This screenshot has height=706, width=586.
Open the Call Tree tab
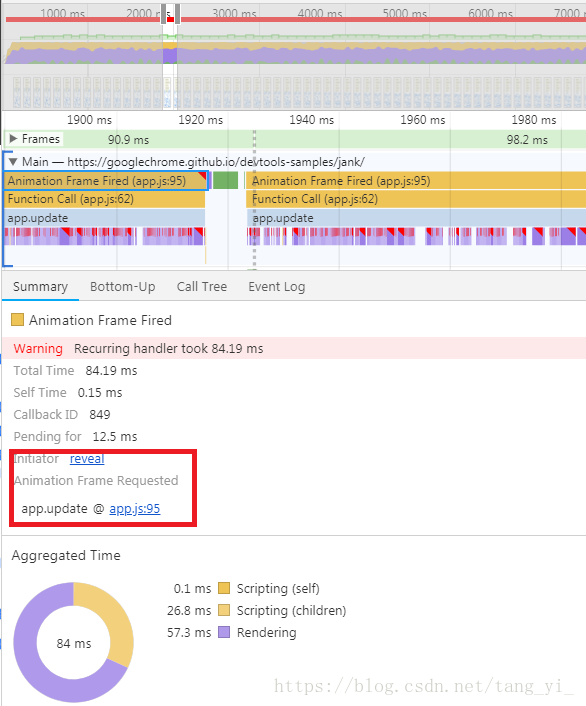pyautogui.click(x=202, y=287)
